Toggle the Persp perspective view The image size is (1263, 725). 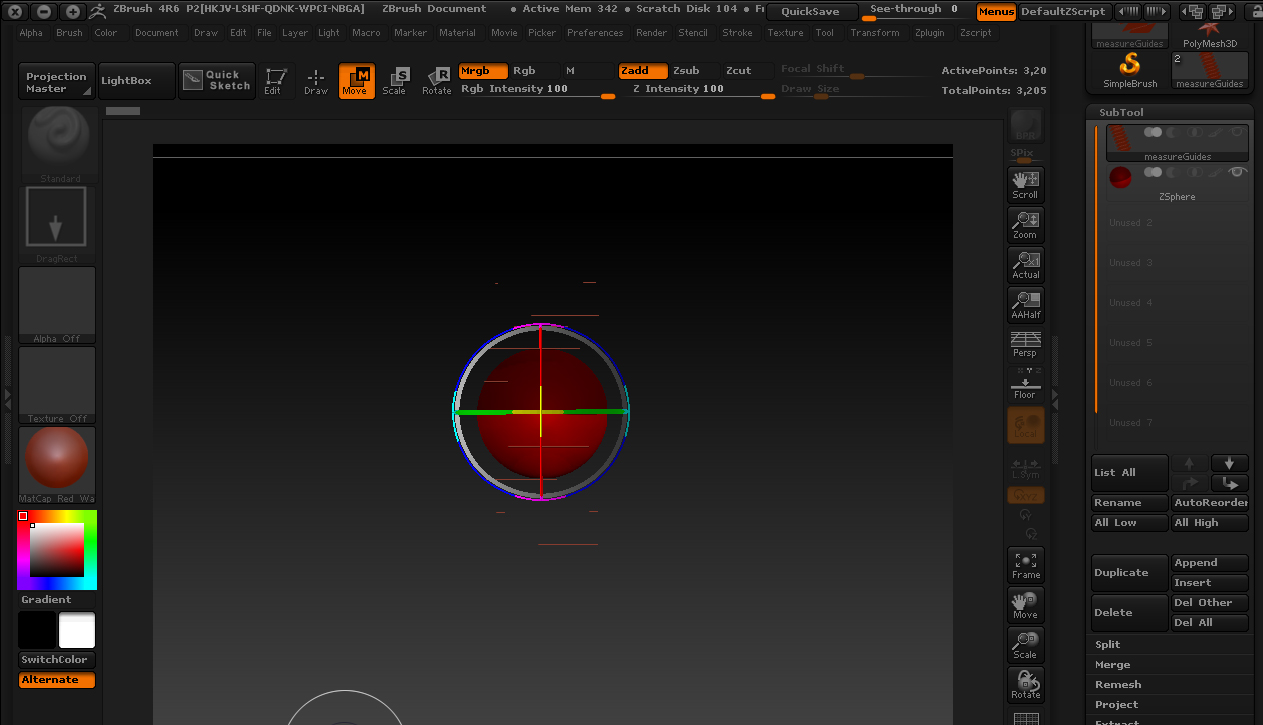point(1025,345)
